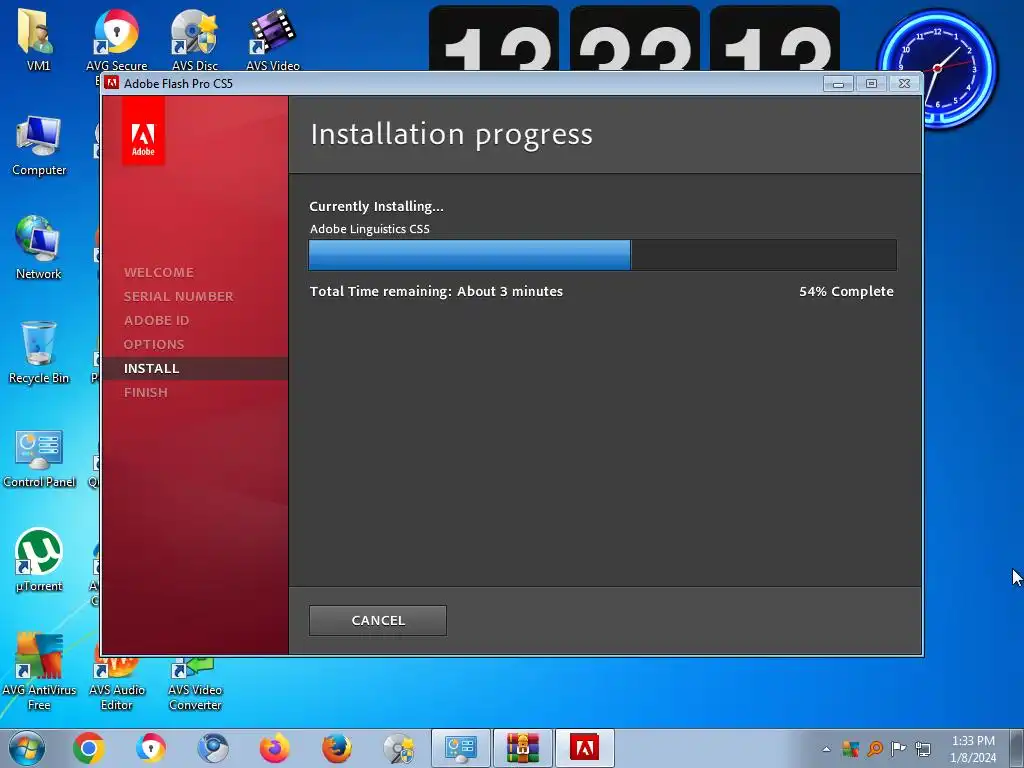Select the Recycle Bin icon
Image resolution: width=1024 pixels, height=768 pixels.
click(39, 353)
